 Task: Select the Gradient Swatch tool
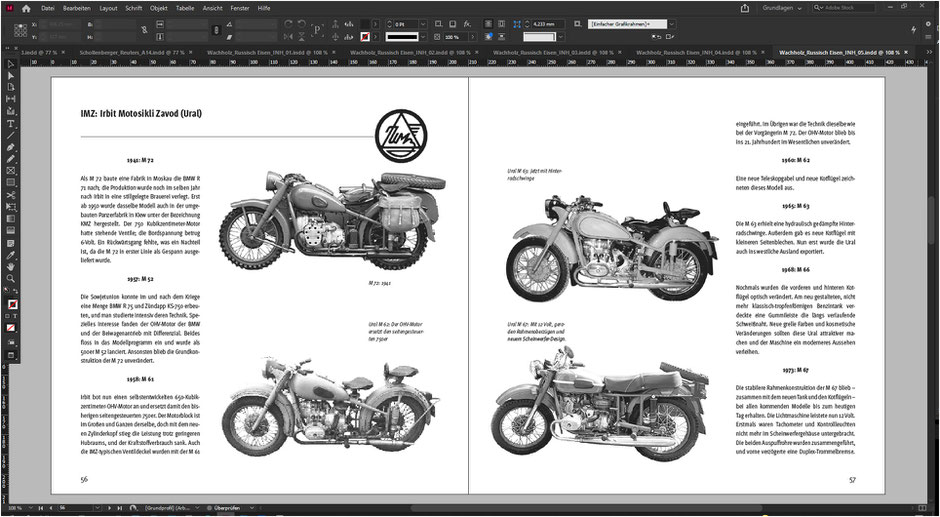pyautogui.click(x=11, y=218)
